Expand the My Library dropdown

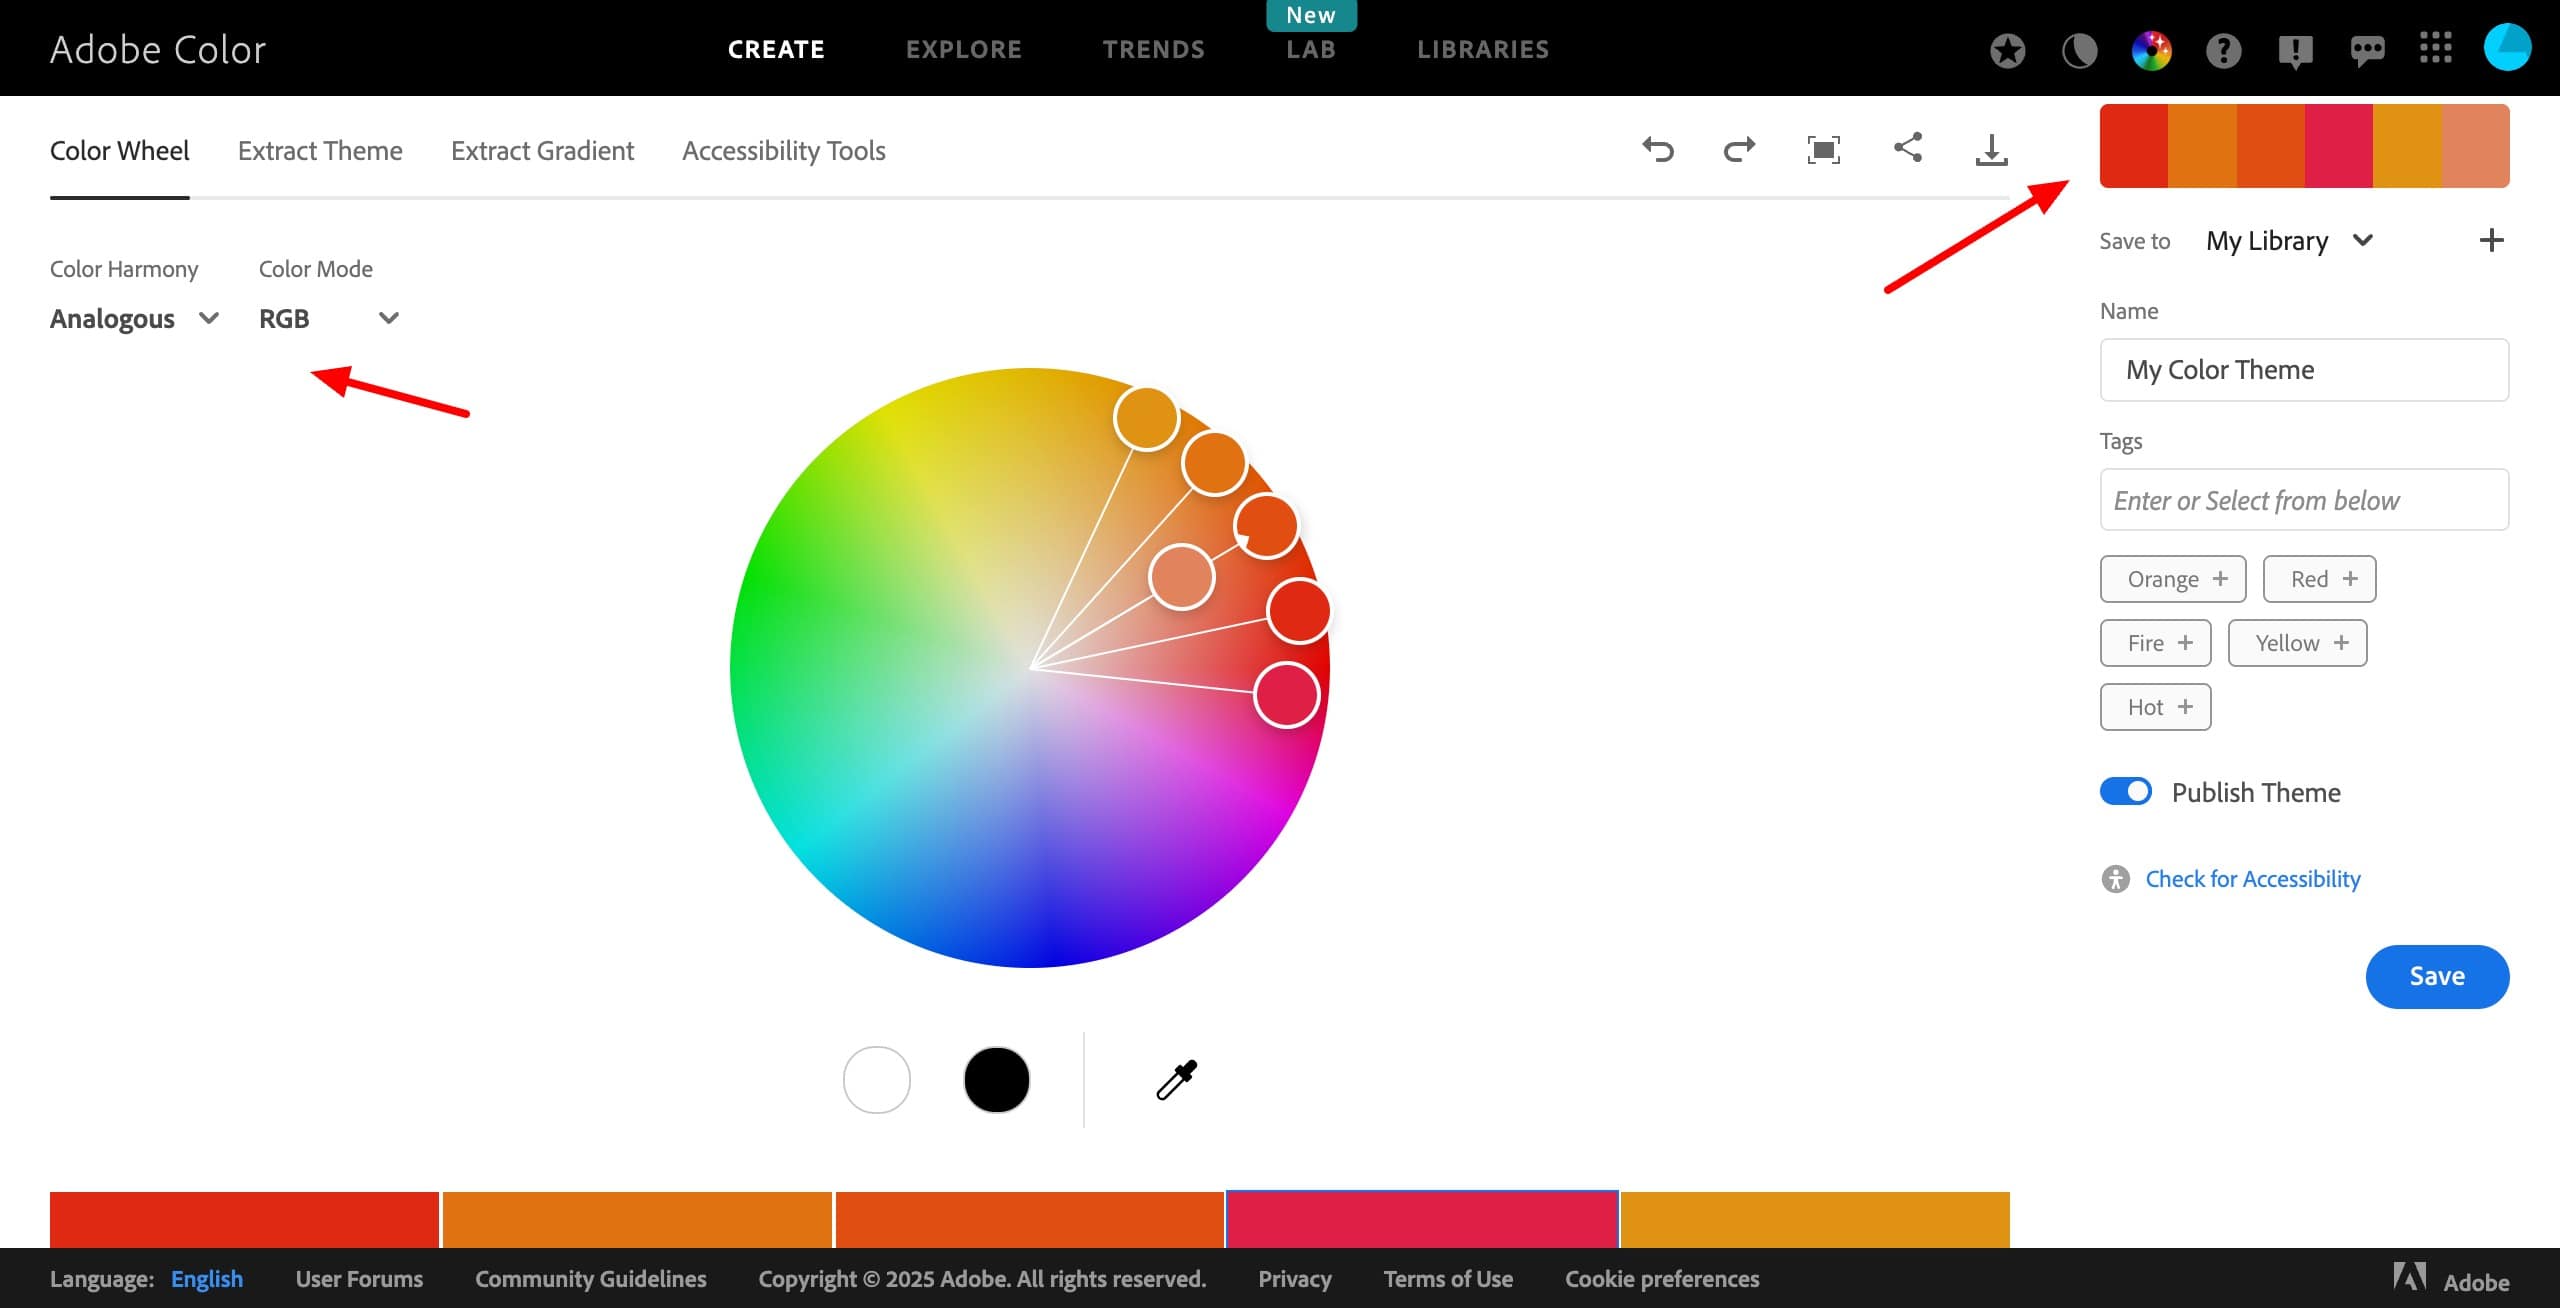pyautogui.click(x=2289, y=241)
